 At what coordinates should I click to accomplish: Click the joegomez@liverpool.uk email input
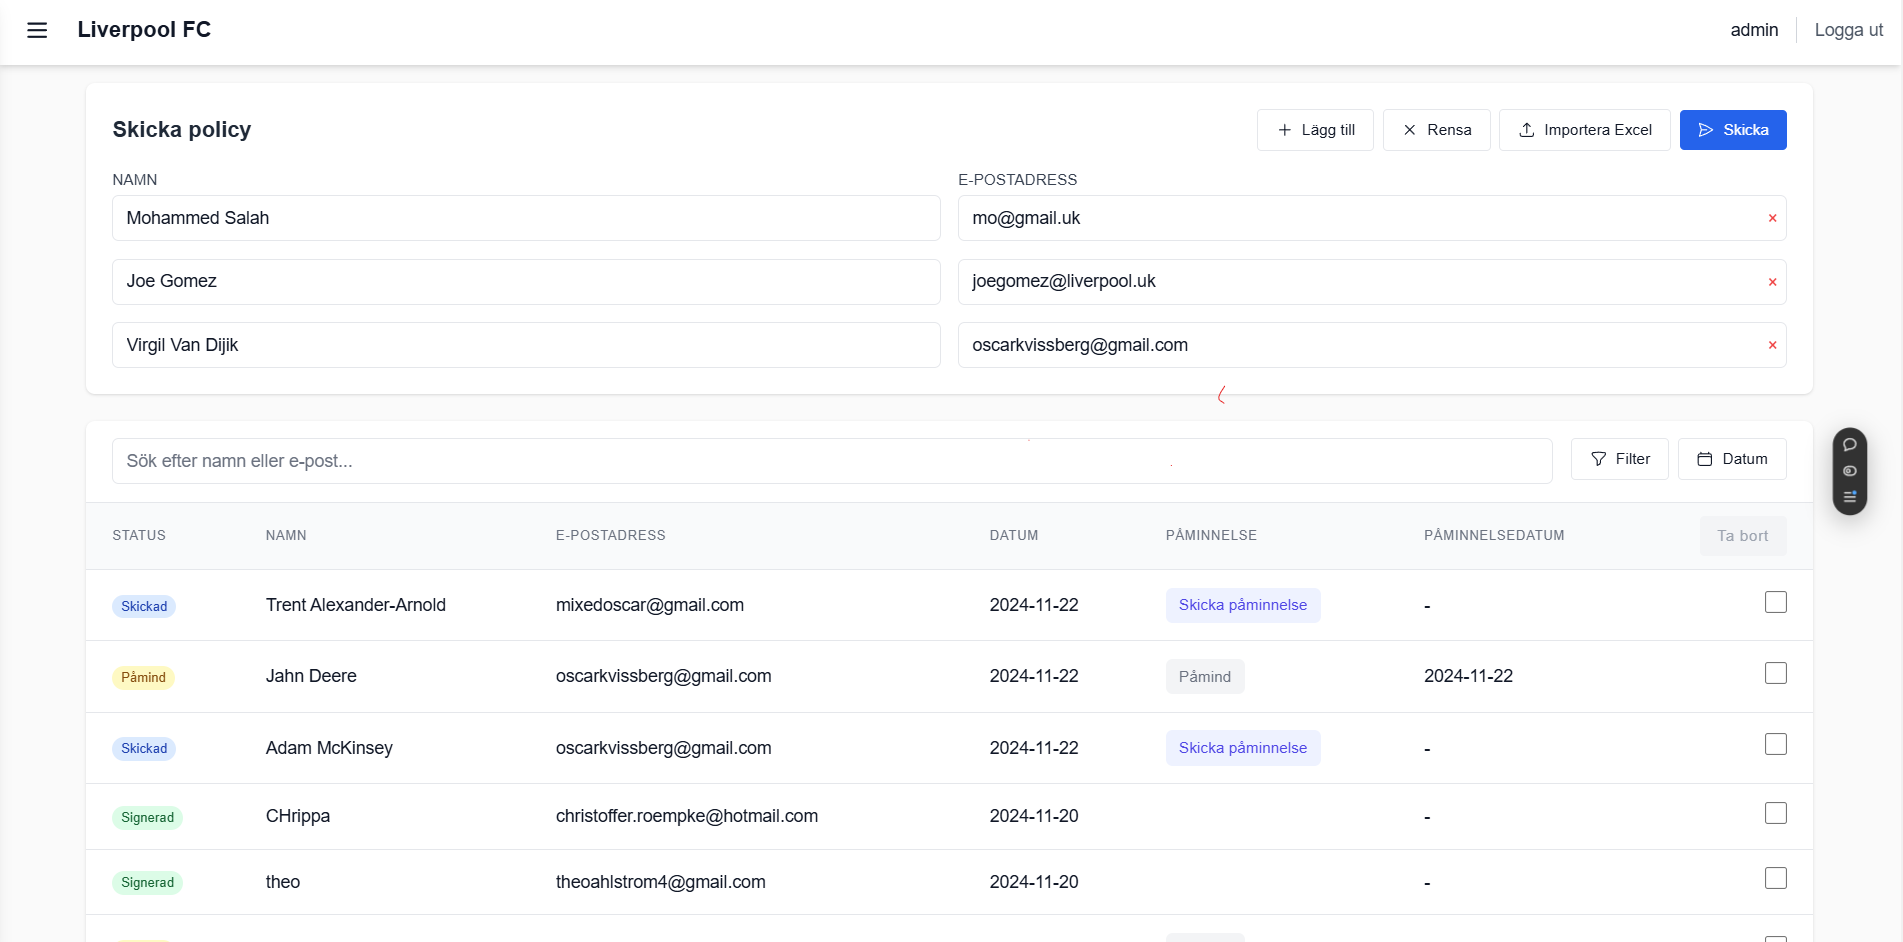click(1372, 282)
